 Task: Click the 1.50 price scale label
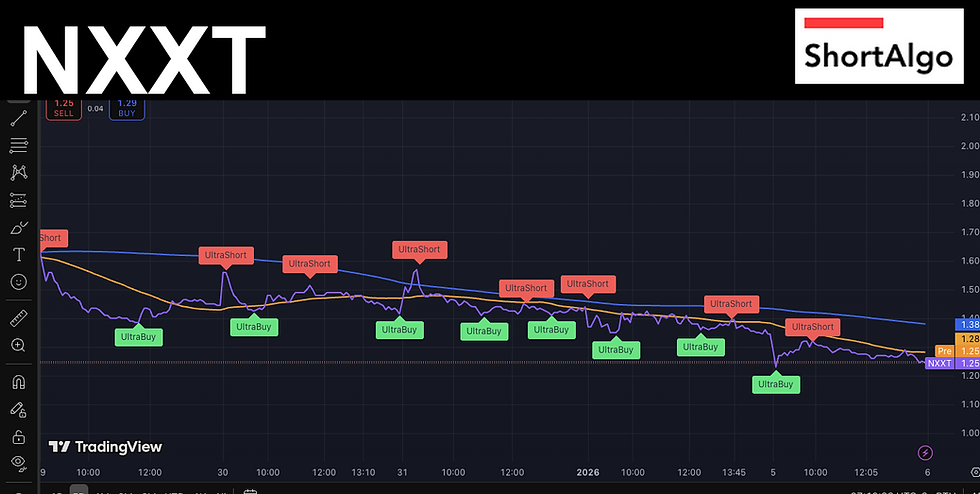pyautogui.click(x=970, y=290)
